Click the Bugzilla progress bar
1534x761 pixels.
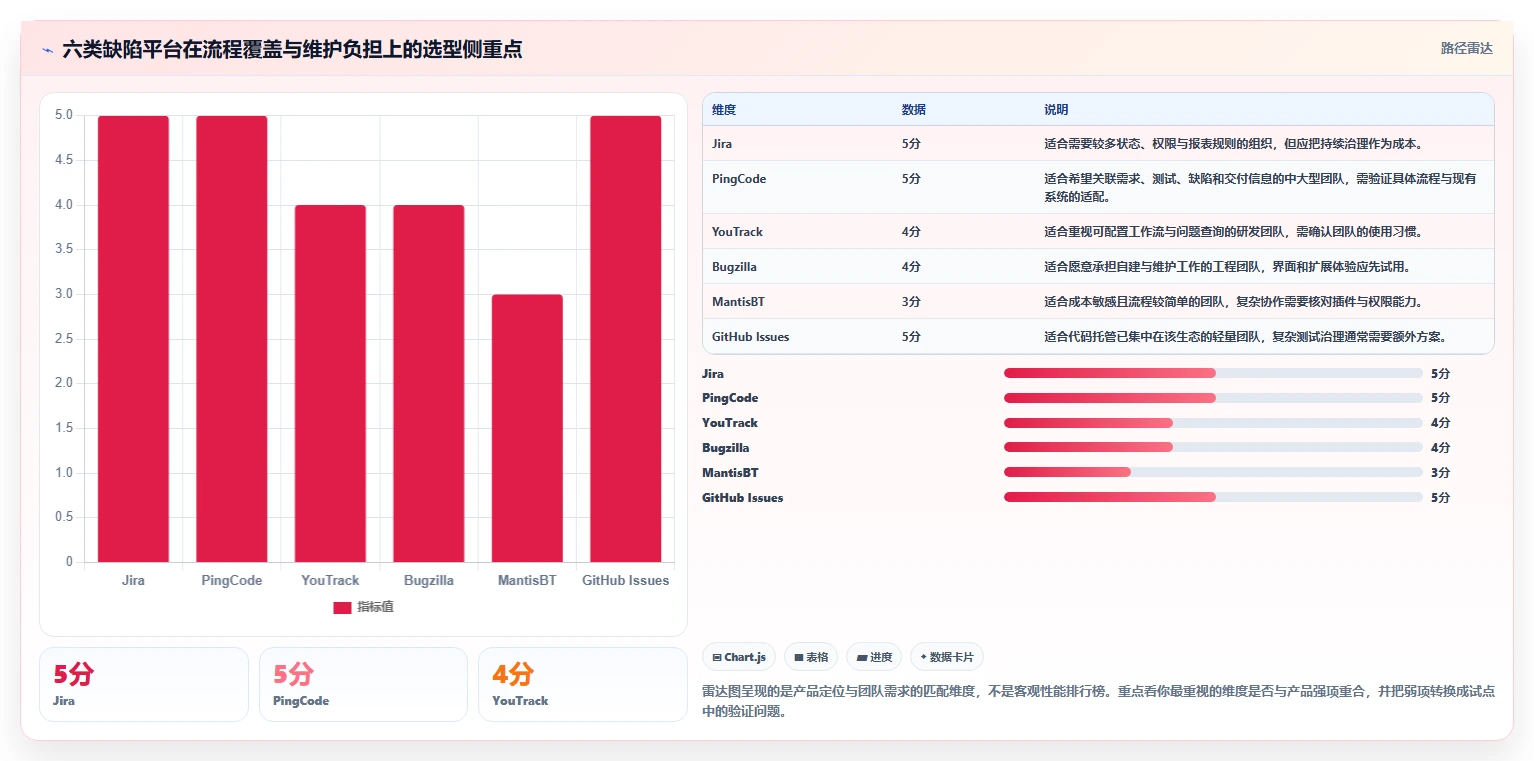coord(1213,448)
